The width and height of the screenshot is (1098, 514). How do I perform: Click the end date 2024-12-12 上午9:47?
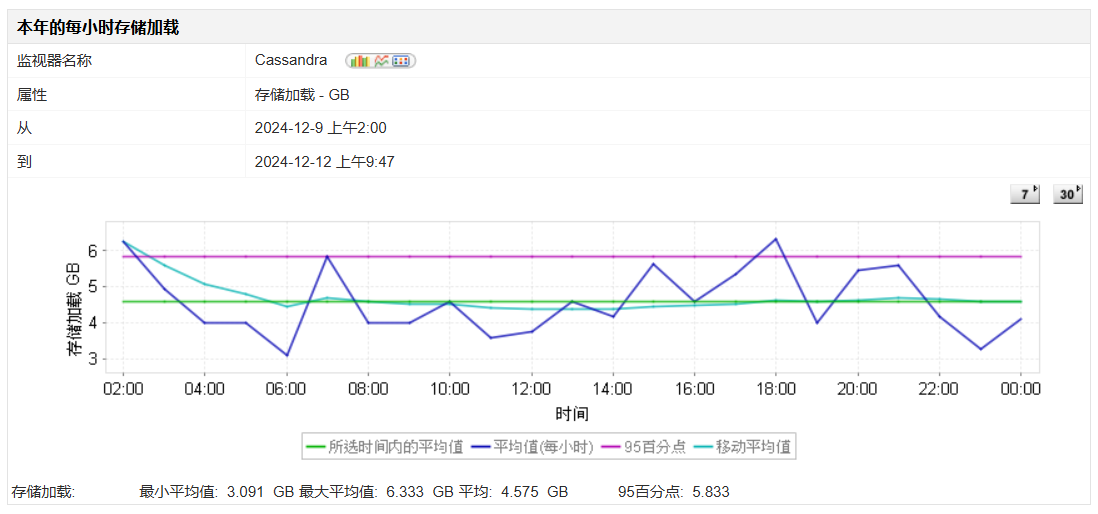(325, 161)
